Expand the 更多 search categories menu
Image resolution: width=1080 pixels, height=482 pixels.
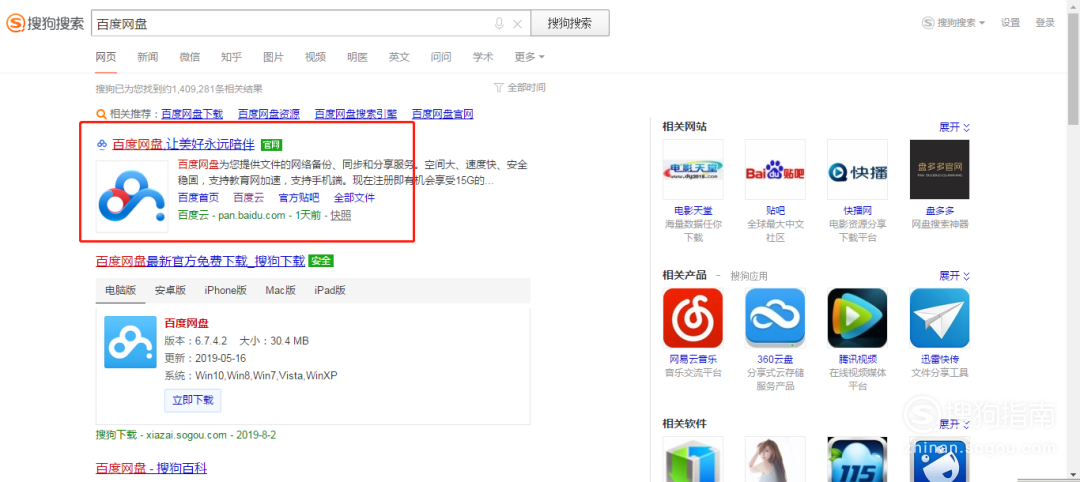point(528,57)
